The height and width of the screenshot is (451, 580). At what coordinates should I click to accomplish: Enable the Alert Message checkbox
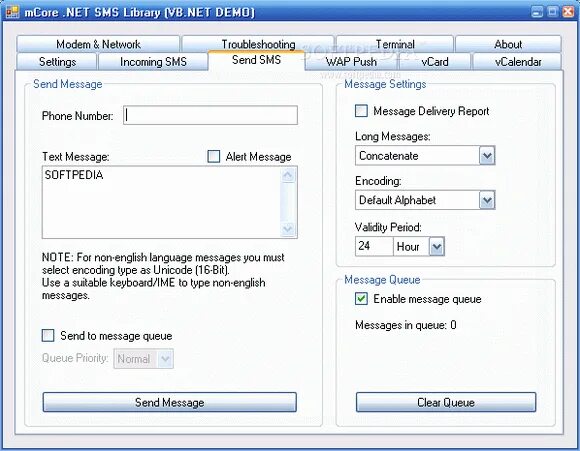pyautogui.click(x=214, y=156)
